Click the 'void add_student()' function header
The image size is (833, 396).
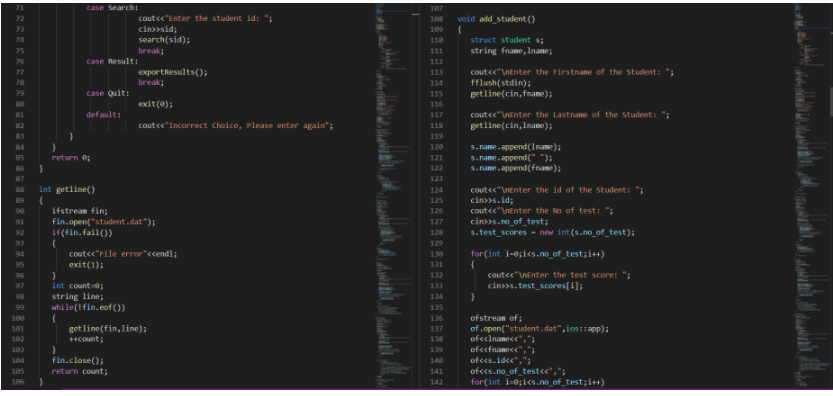click(x=496, y=19)
